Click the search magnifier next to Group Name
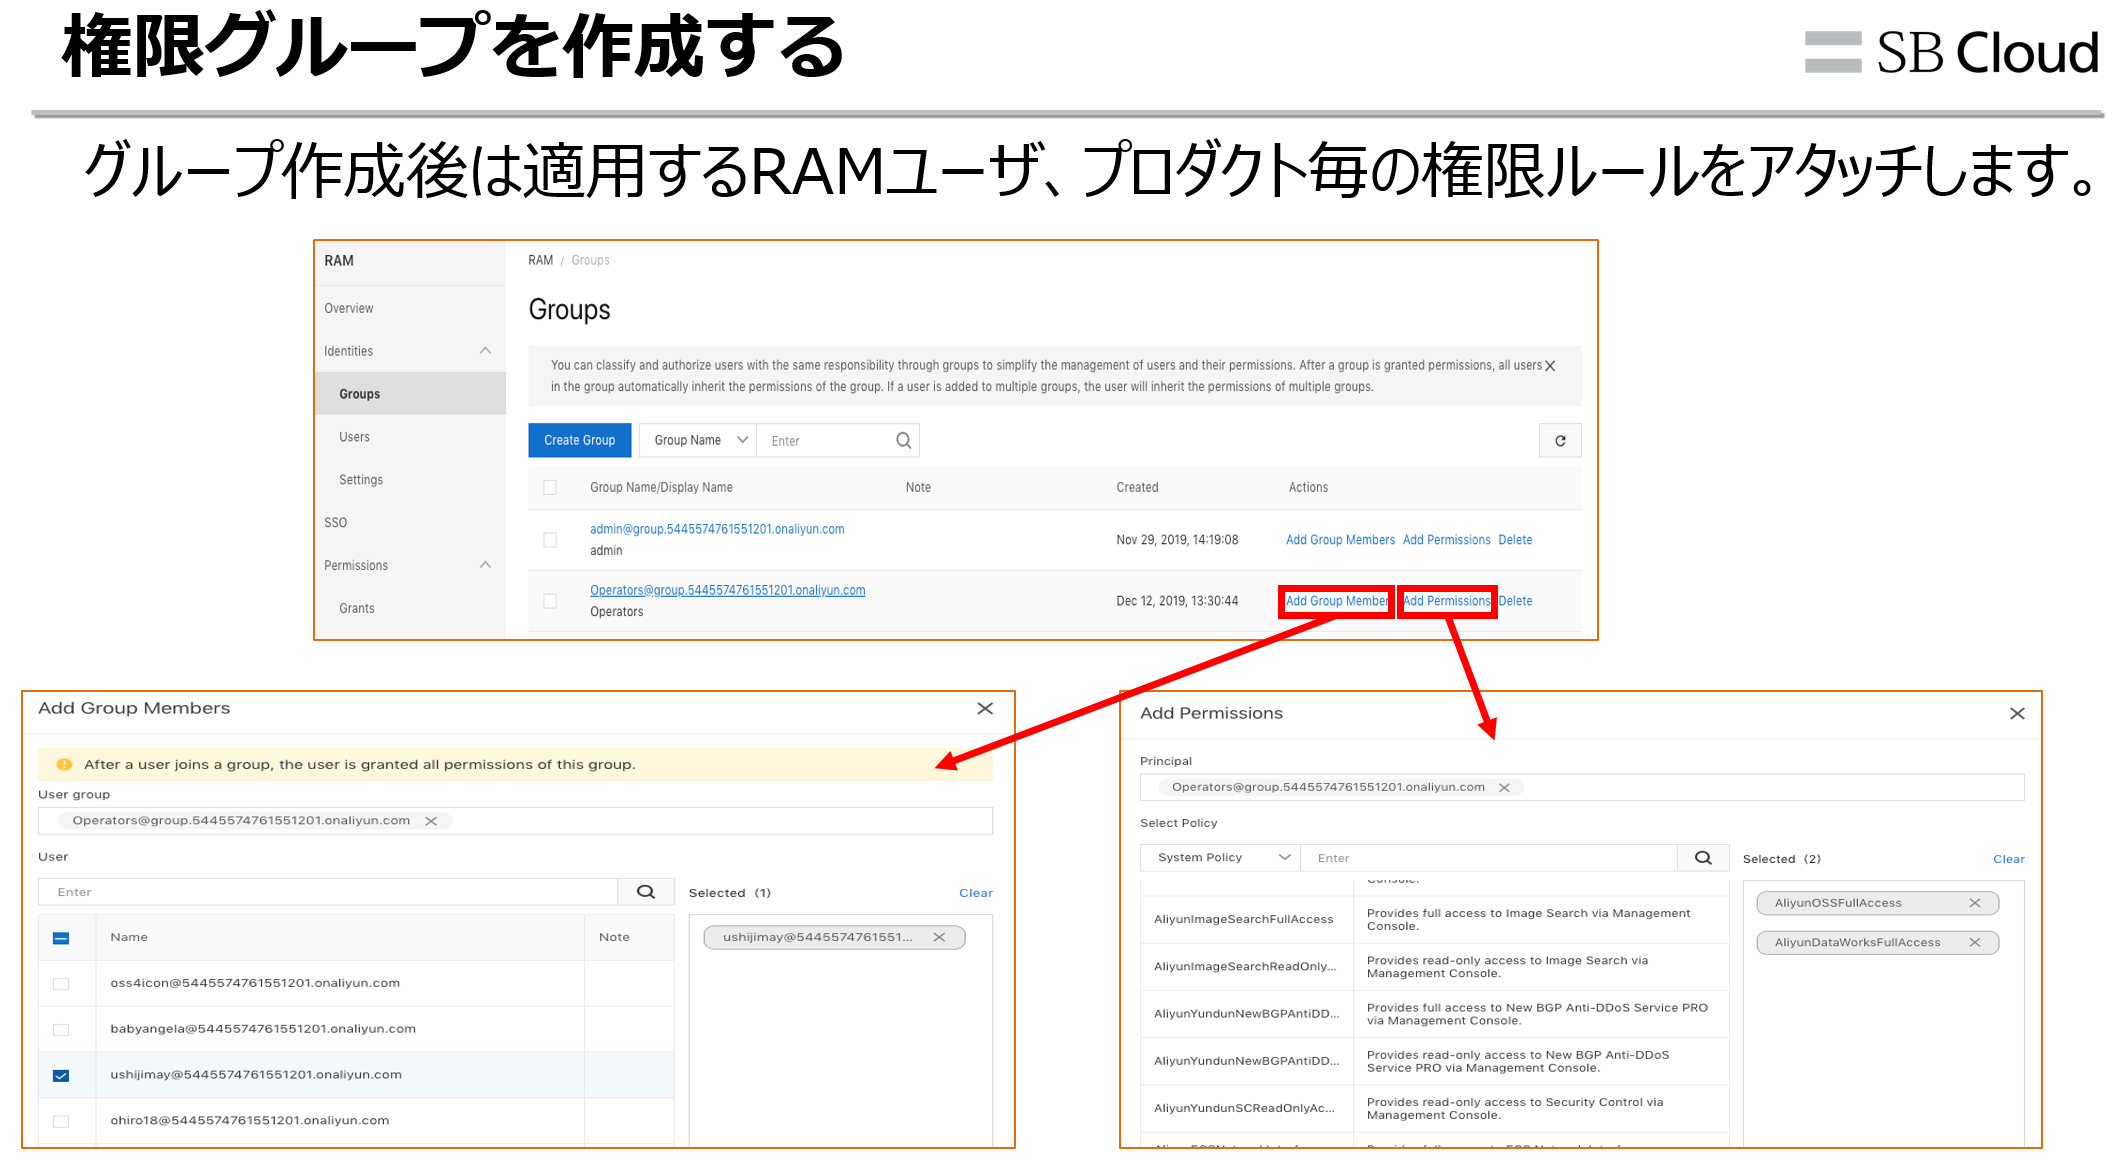 tap(903, 441)
